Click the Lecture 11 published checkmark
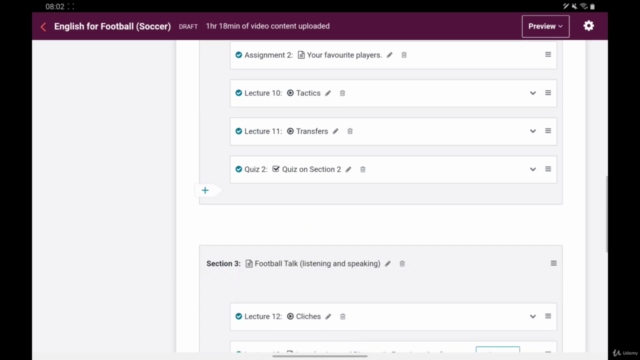This screenshot has width=640, height=360. point(239,131)
